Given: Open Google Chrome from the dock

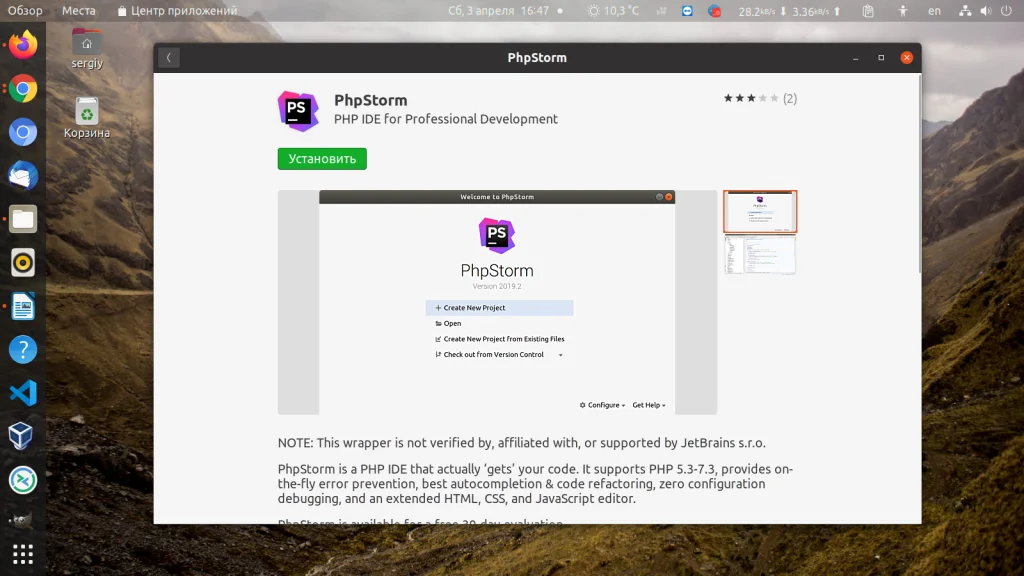Looking at the screenshot, I should (x=22, y=88).
